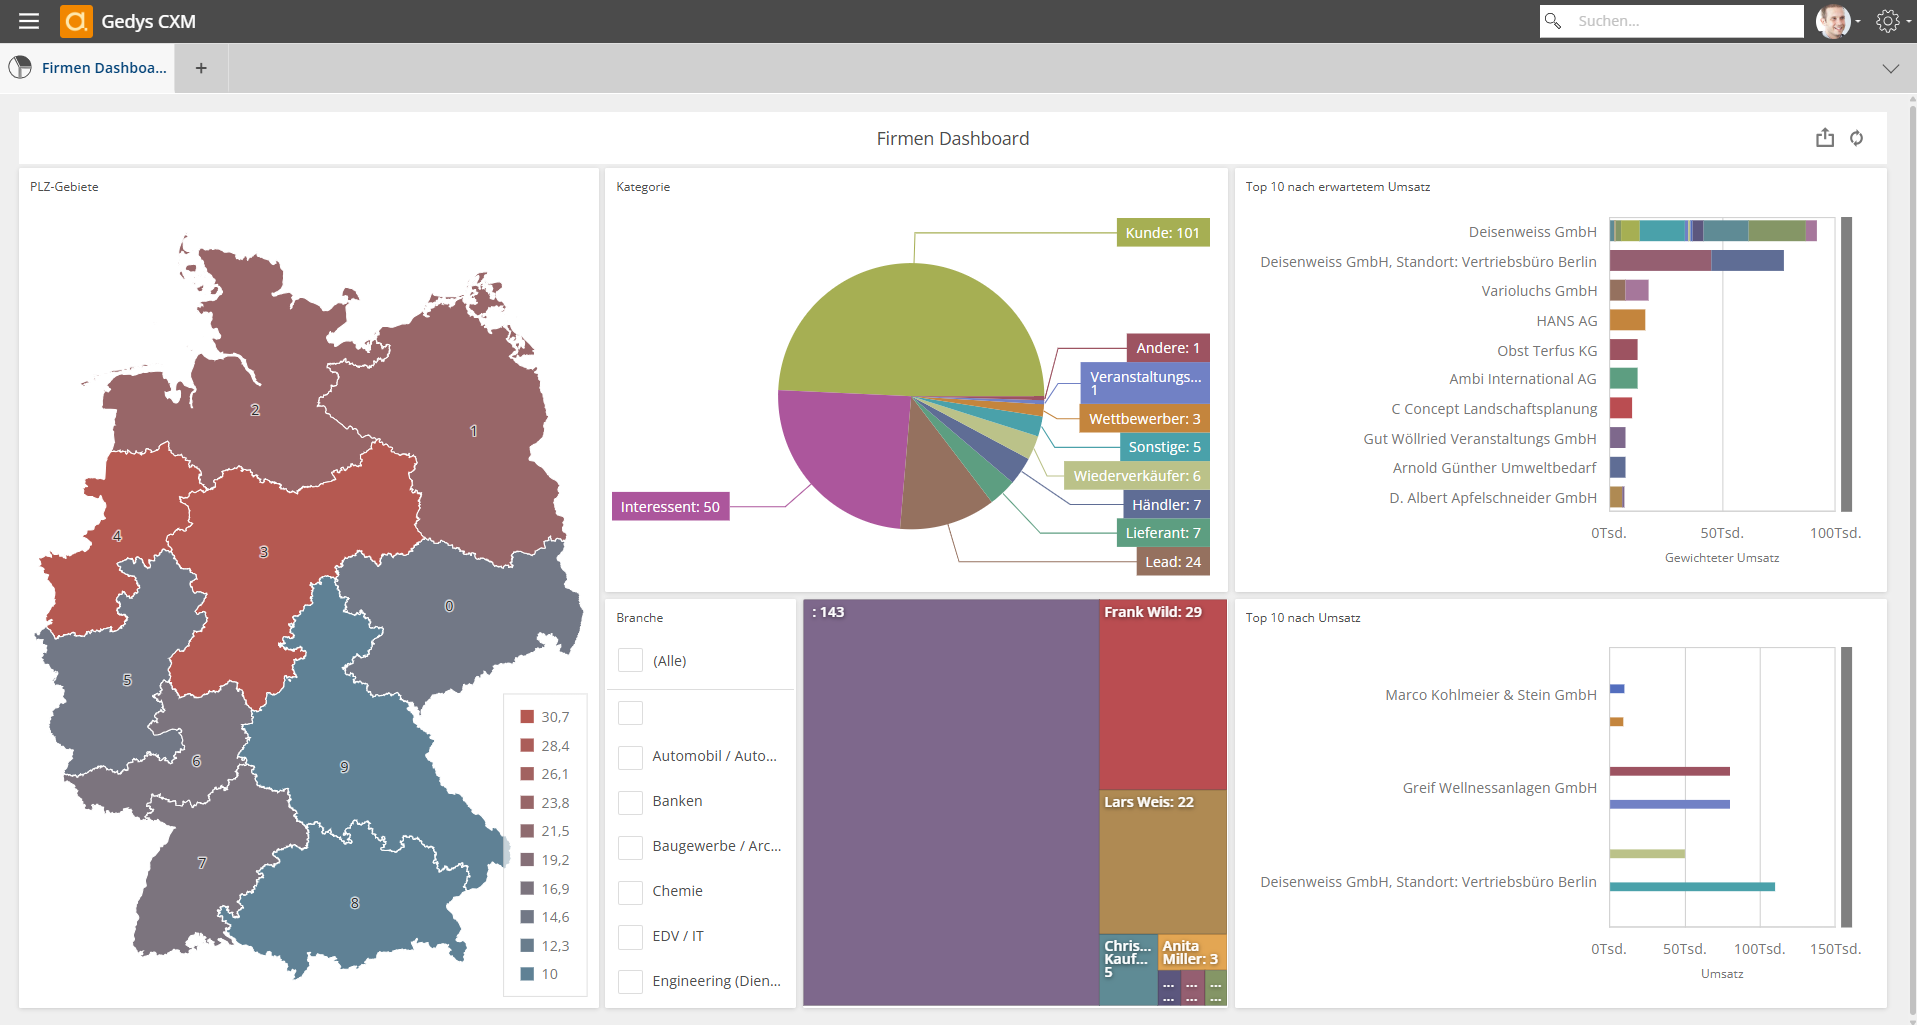Select the Interessent: 50 pie label

670,506
